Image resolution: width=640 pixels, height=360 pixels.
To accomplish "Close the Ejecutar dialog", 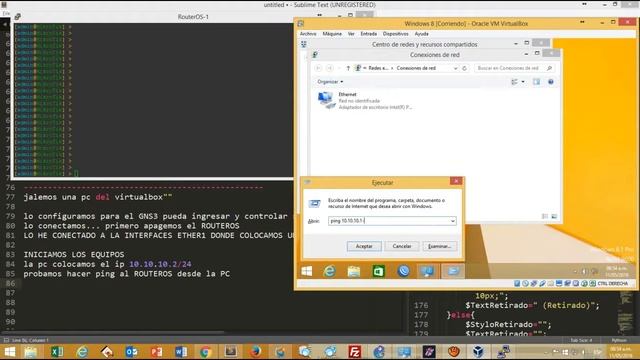I will [x=456, y=181].
